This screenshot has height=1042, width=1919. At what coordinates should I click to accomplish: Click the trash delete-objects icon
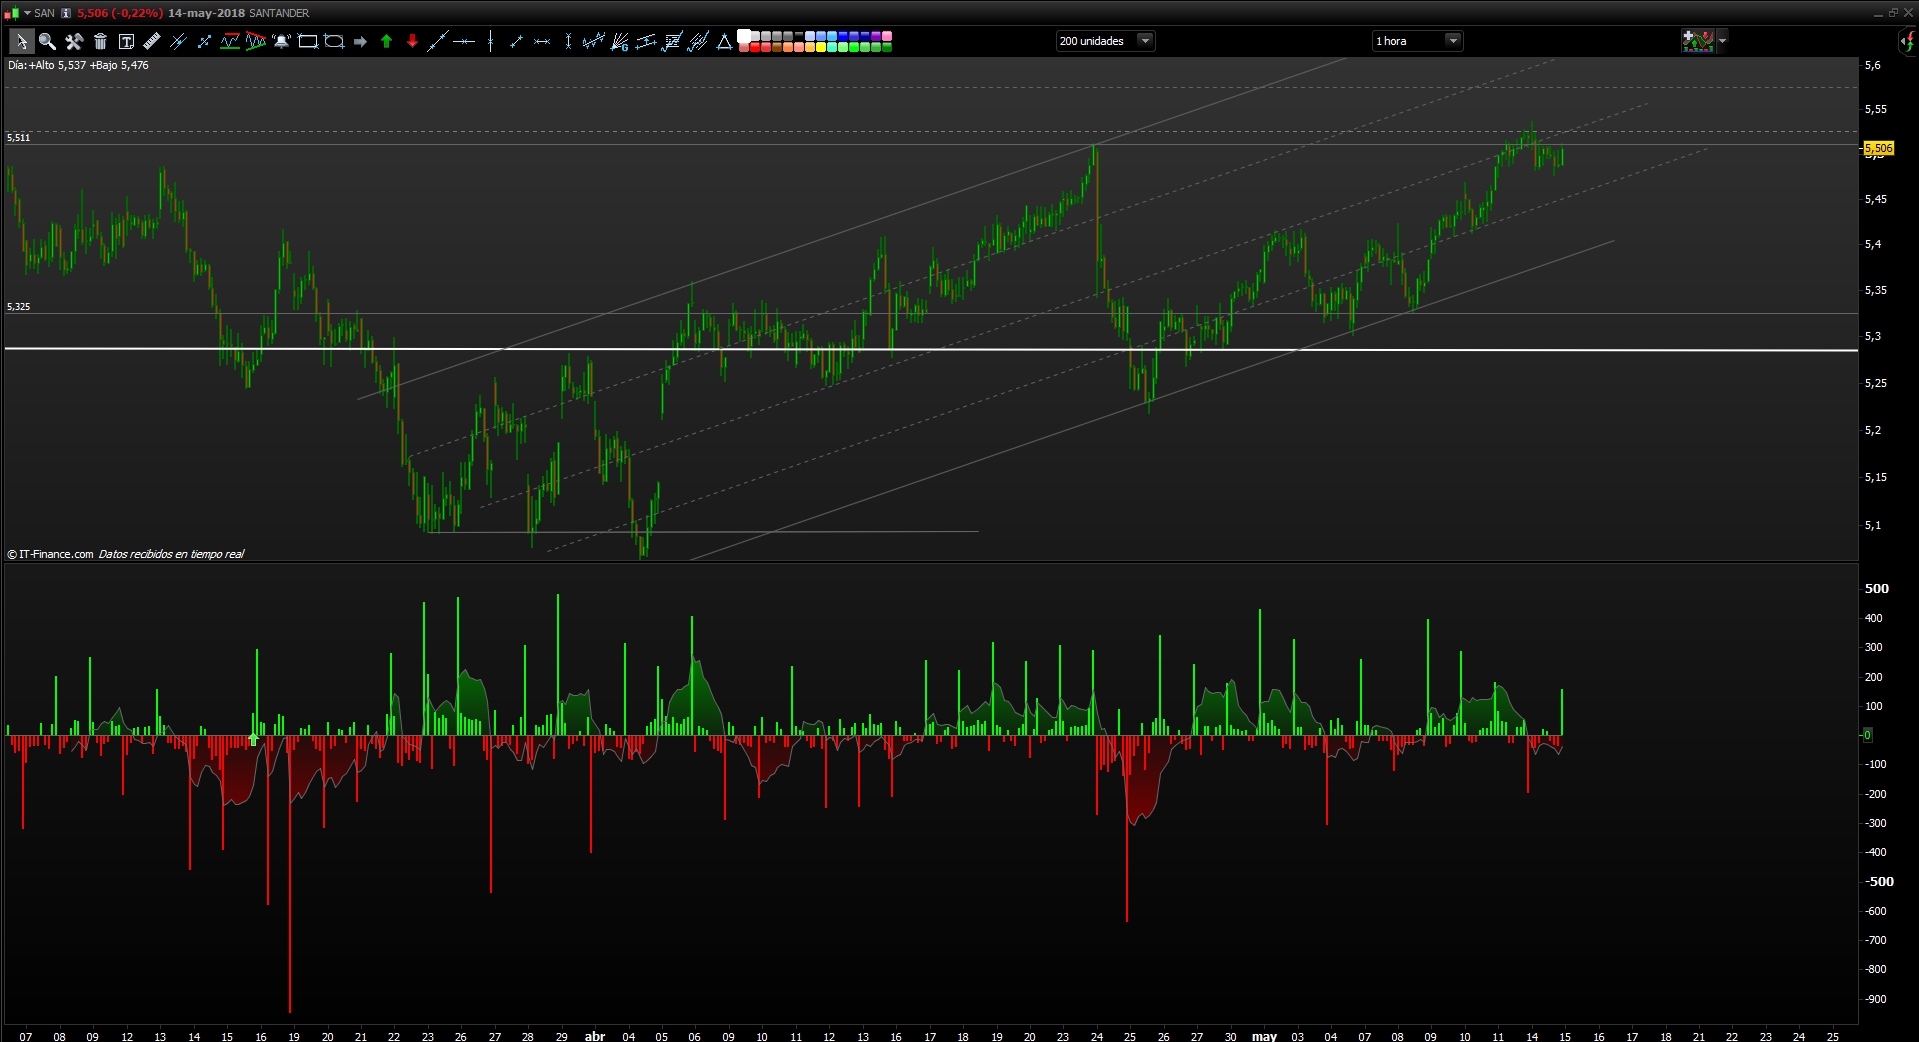pos(100,41)
